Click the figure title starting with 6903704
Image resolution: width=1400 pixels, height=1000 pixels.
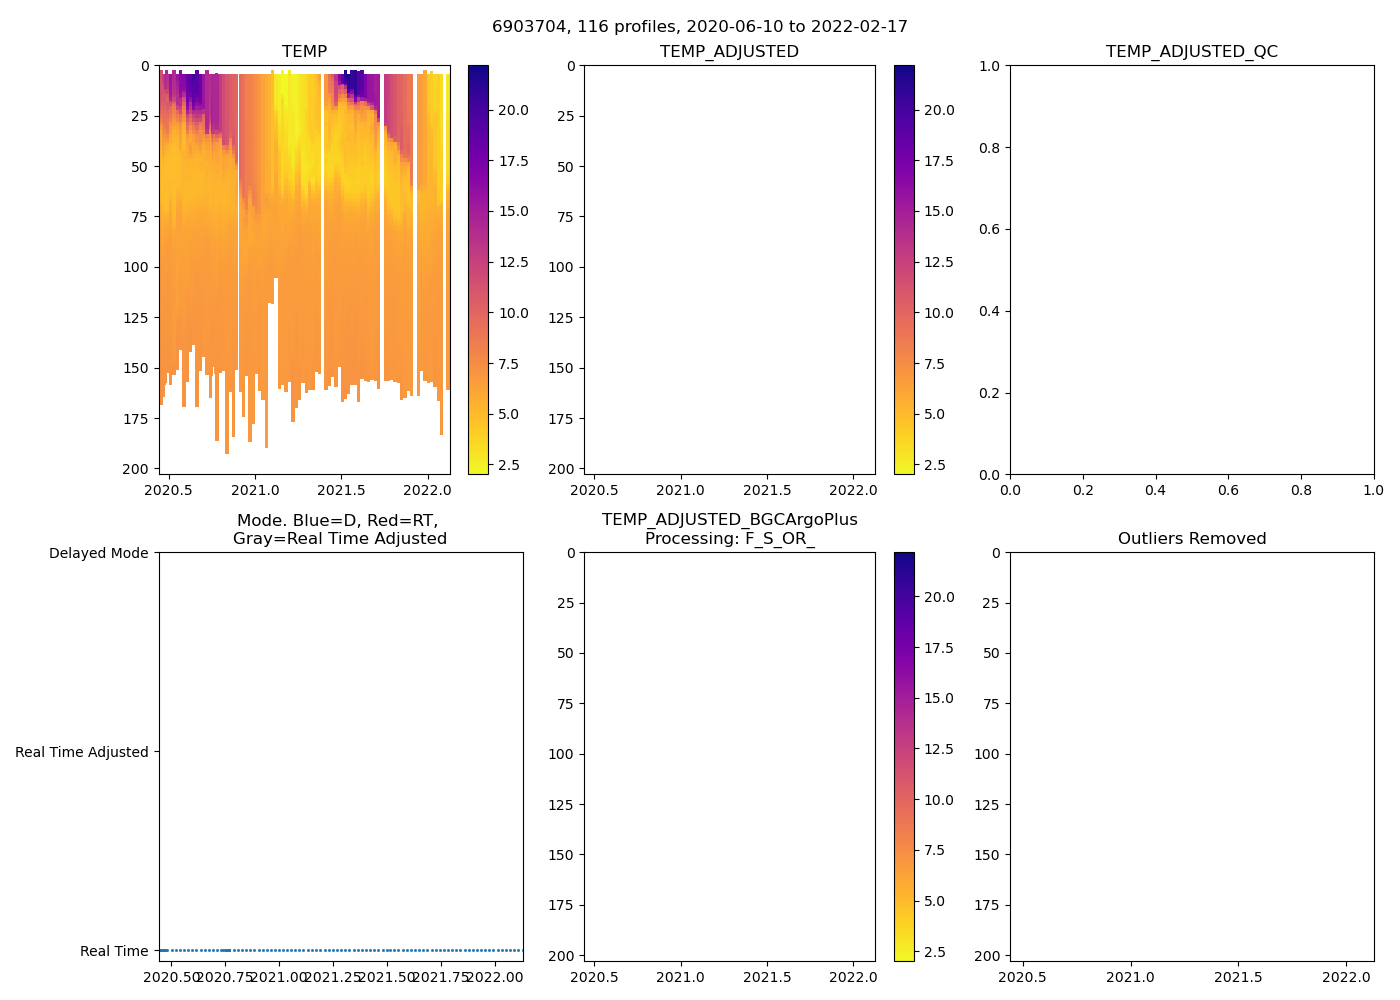(699, 27)
